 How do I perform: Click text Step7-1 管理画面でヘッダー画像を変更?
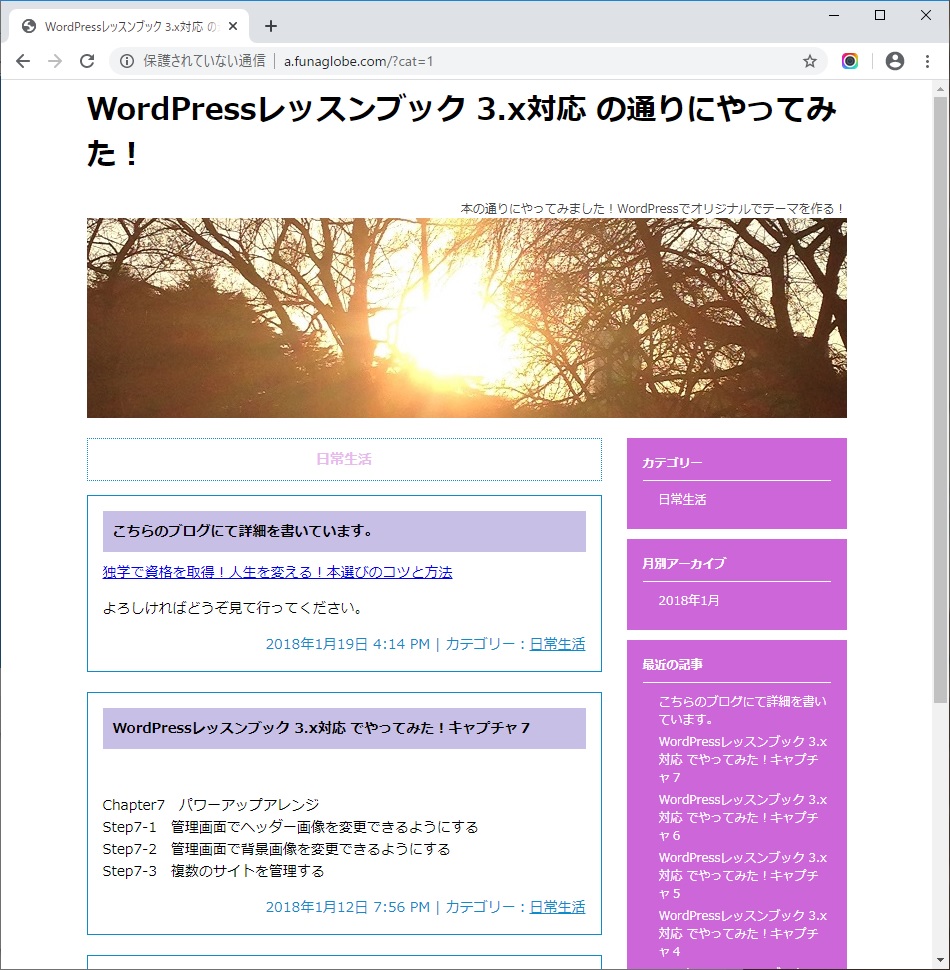click(291, 827)
